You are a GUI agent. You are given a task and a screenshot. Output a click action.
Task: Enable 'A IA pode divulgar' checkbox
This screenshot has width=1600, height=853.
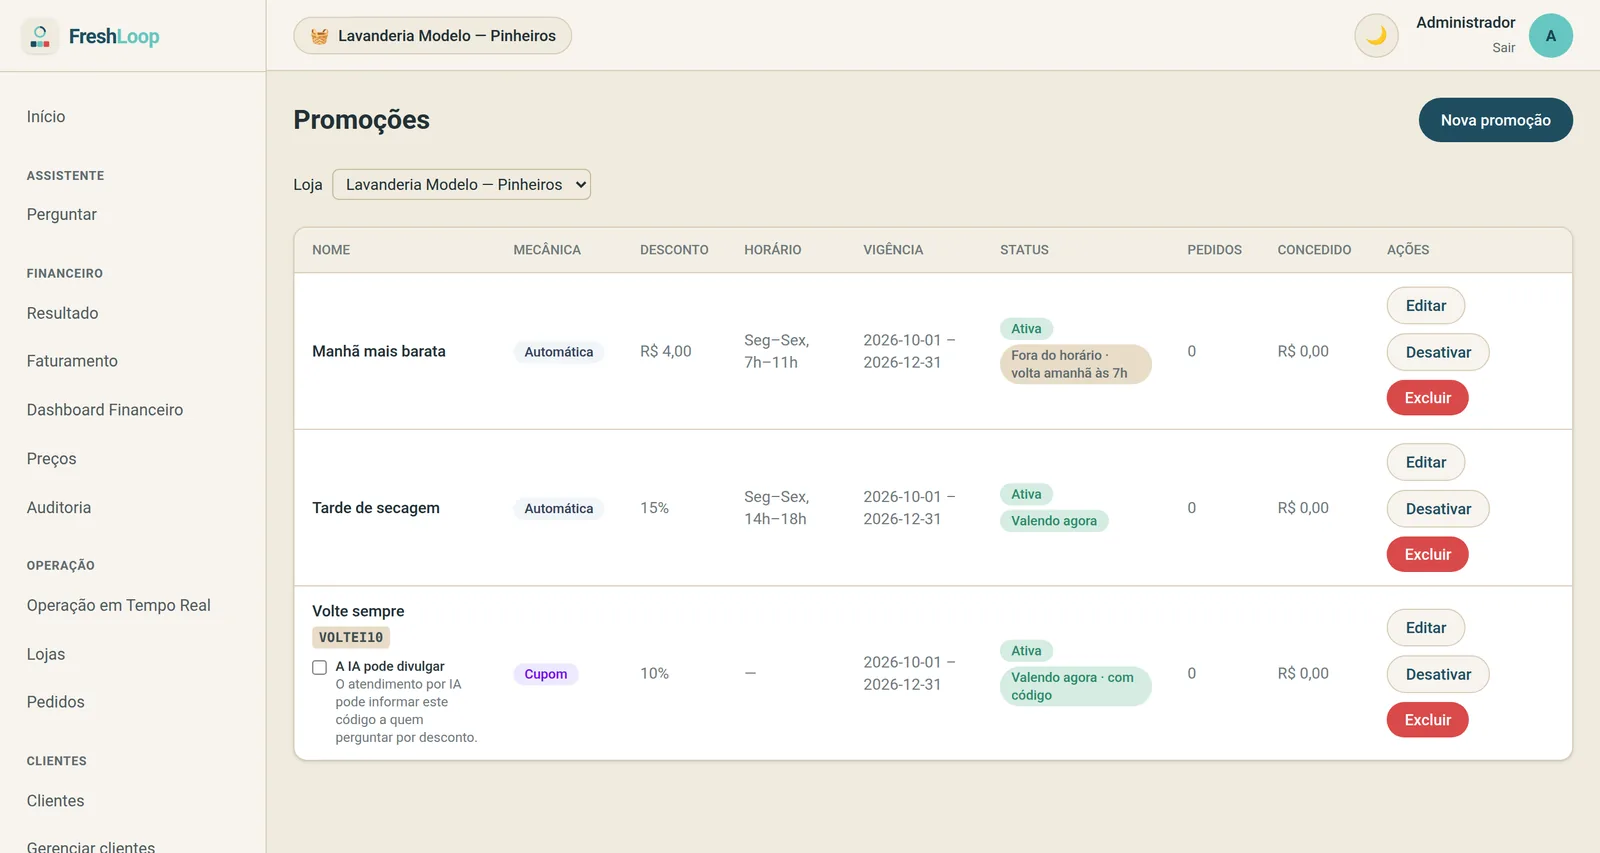(x=319, y=667)
